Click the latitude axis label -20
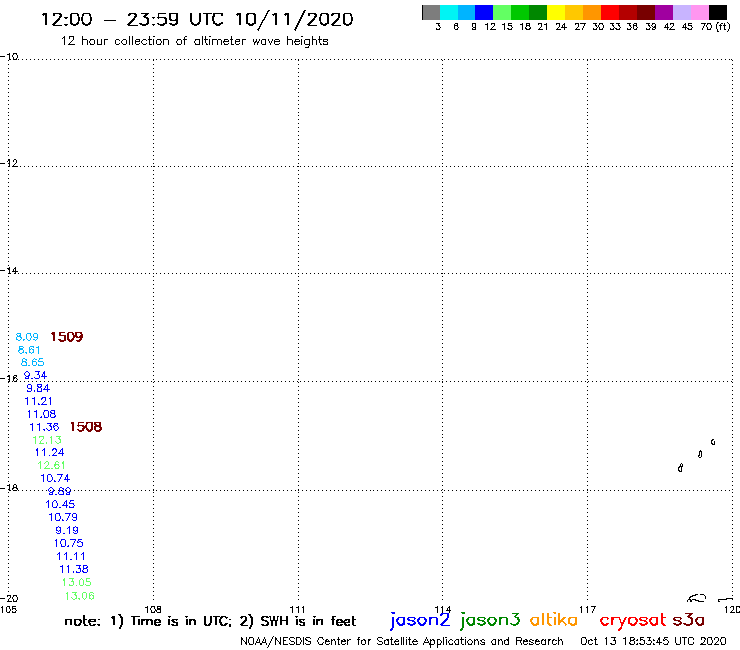The width and height of the screenshot is (740, 650). click(x=9, y=599)
